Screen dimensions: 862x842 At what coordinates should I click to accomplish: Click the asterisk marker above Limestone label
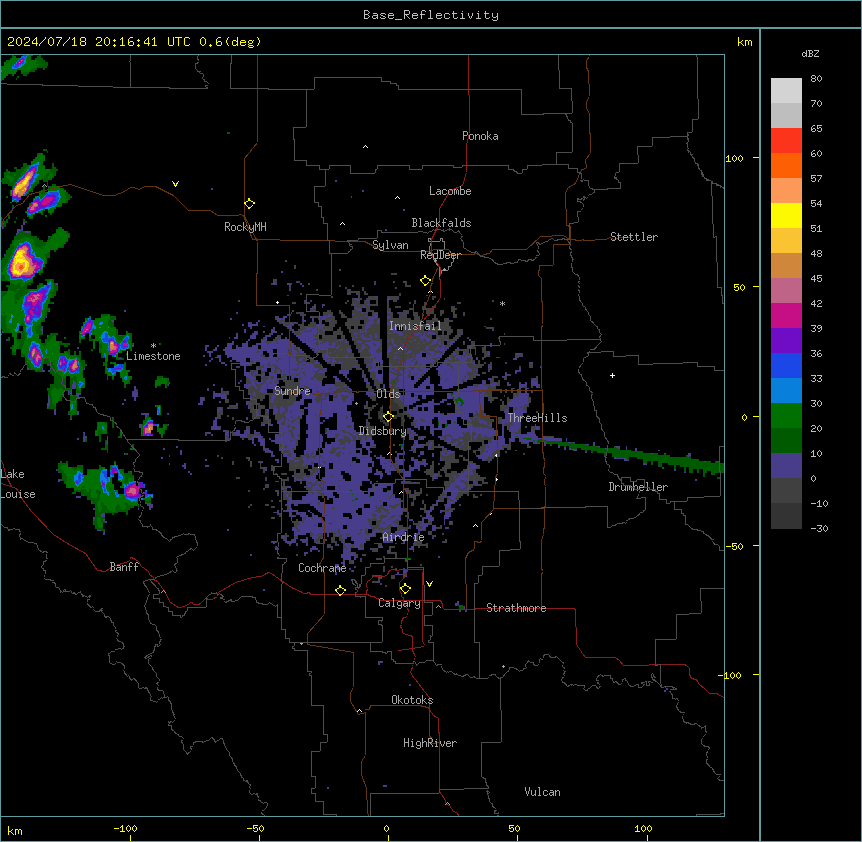(x=153, y=346)
